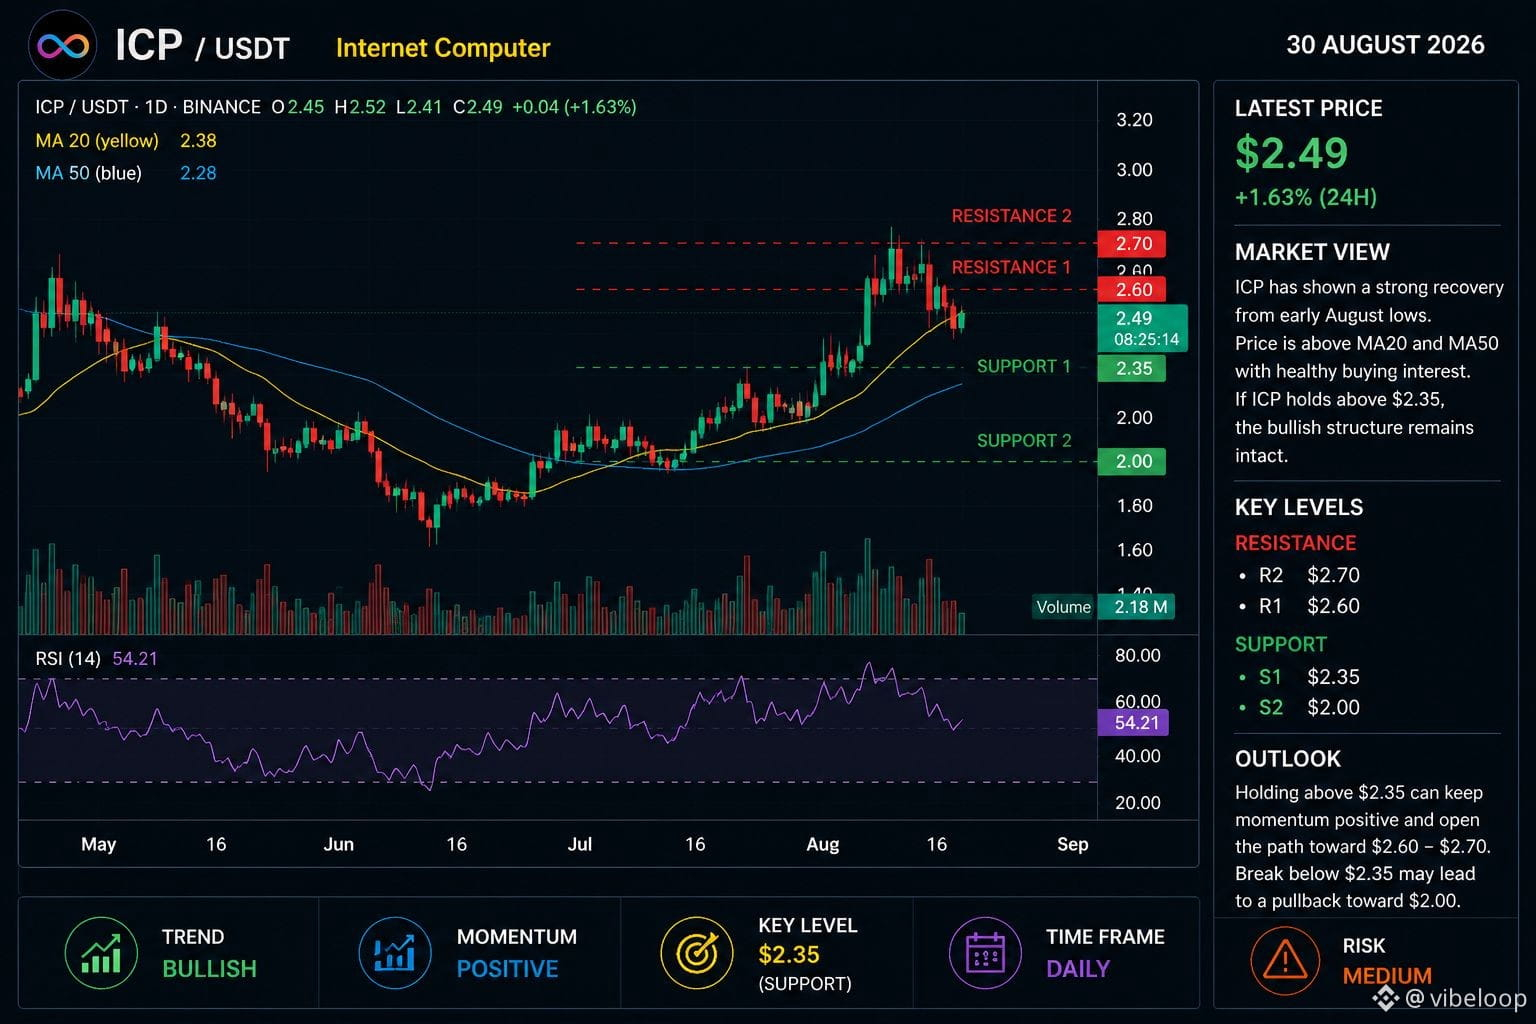Click the purple DAILY time frame value

[1078, 969]
